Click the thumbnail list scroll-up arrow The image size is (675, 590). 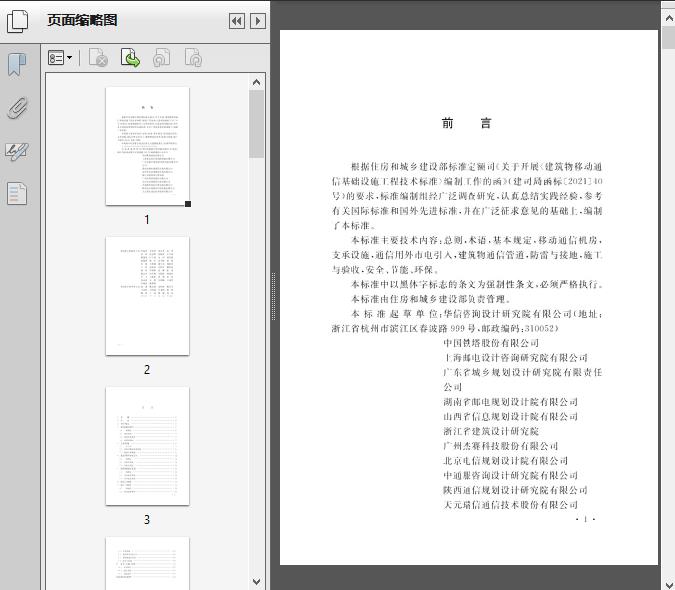(257, 82)
